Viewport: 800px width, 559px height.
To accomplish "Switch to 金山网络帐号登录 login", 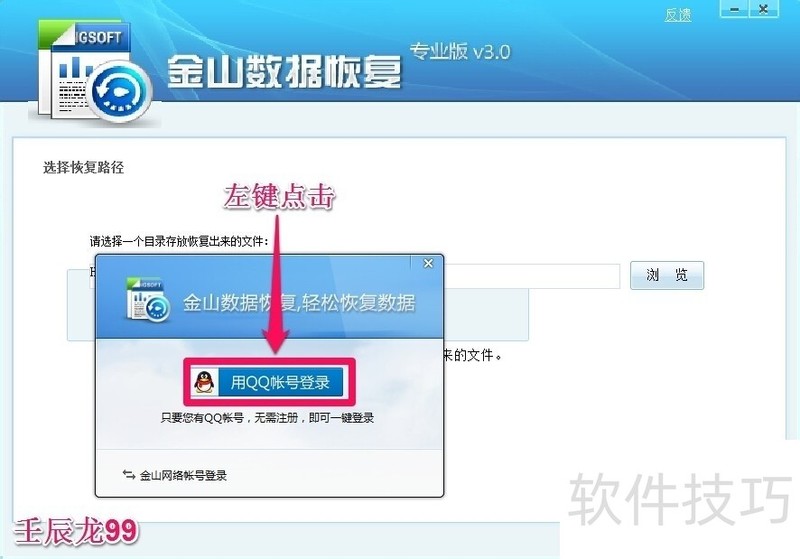I will coord(183,475).
